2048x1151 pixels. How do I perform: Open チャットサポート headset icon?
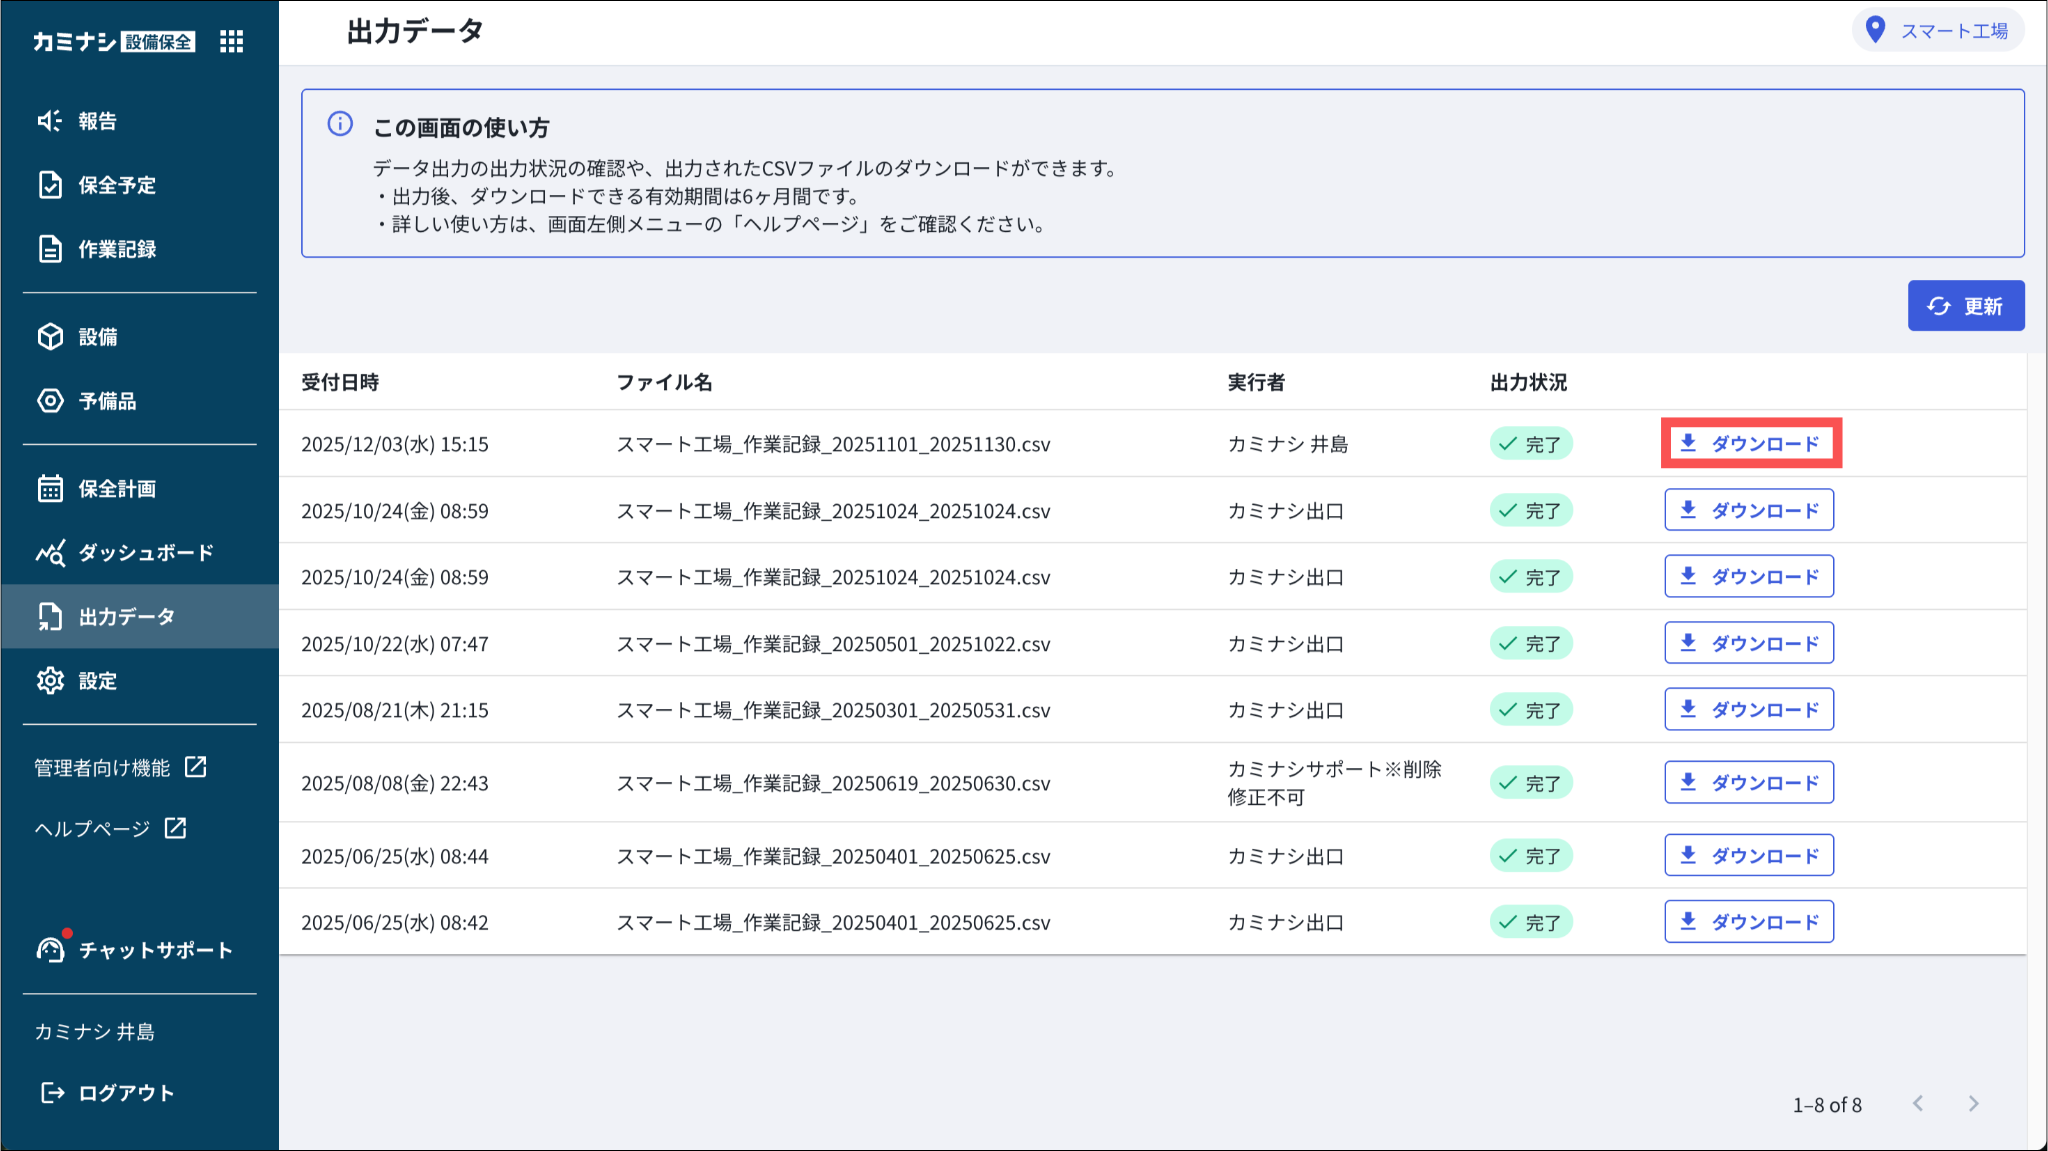tap(50, 950)
